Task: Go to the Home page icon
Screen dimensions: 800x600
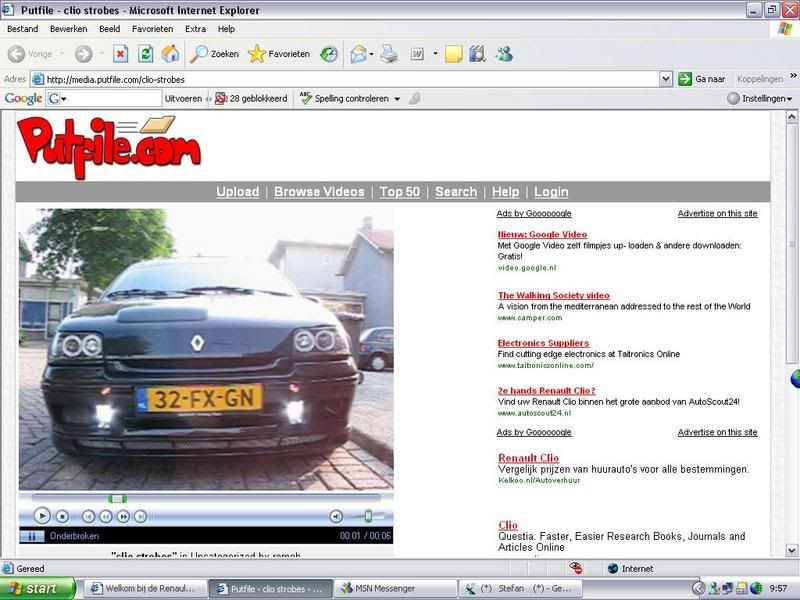Action: [170, 54]
